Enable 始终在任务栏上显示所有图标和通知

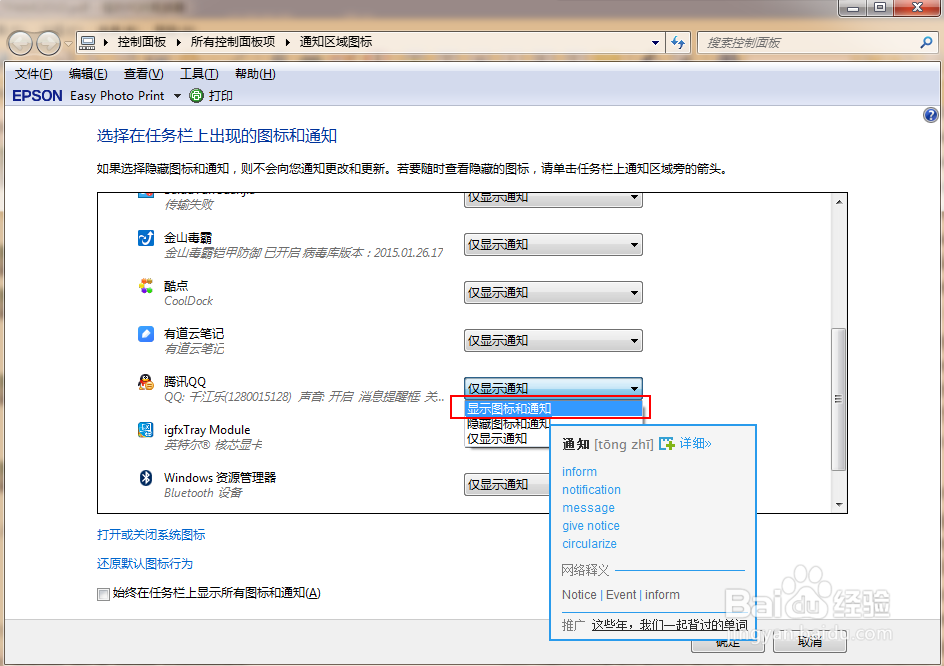pyautogui.click(x=103, y=593)
